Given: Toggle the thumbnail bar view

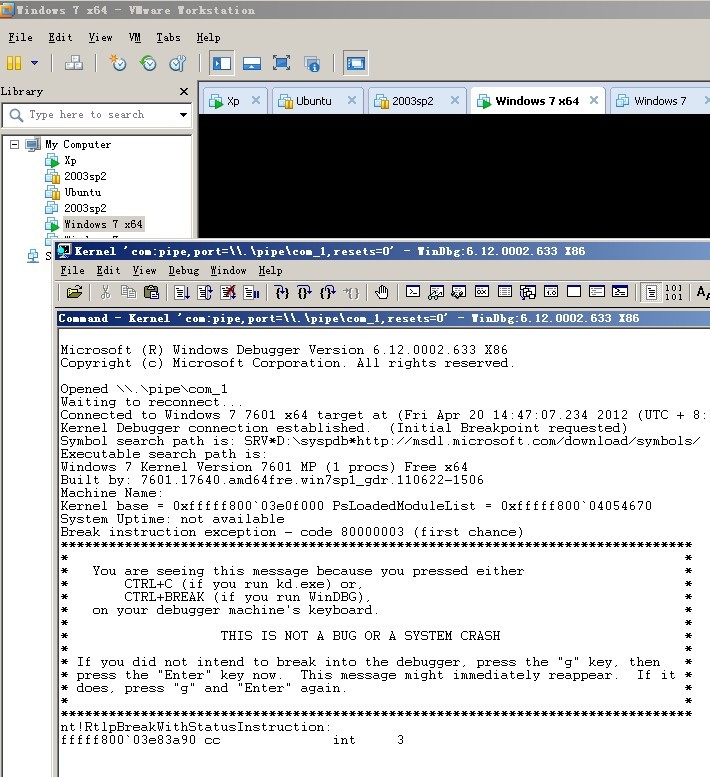Looking at the screenshot, I should [252, 63].
